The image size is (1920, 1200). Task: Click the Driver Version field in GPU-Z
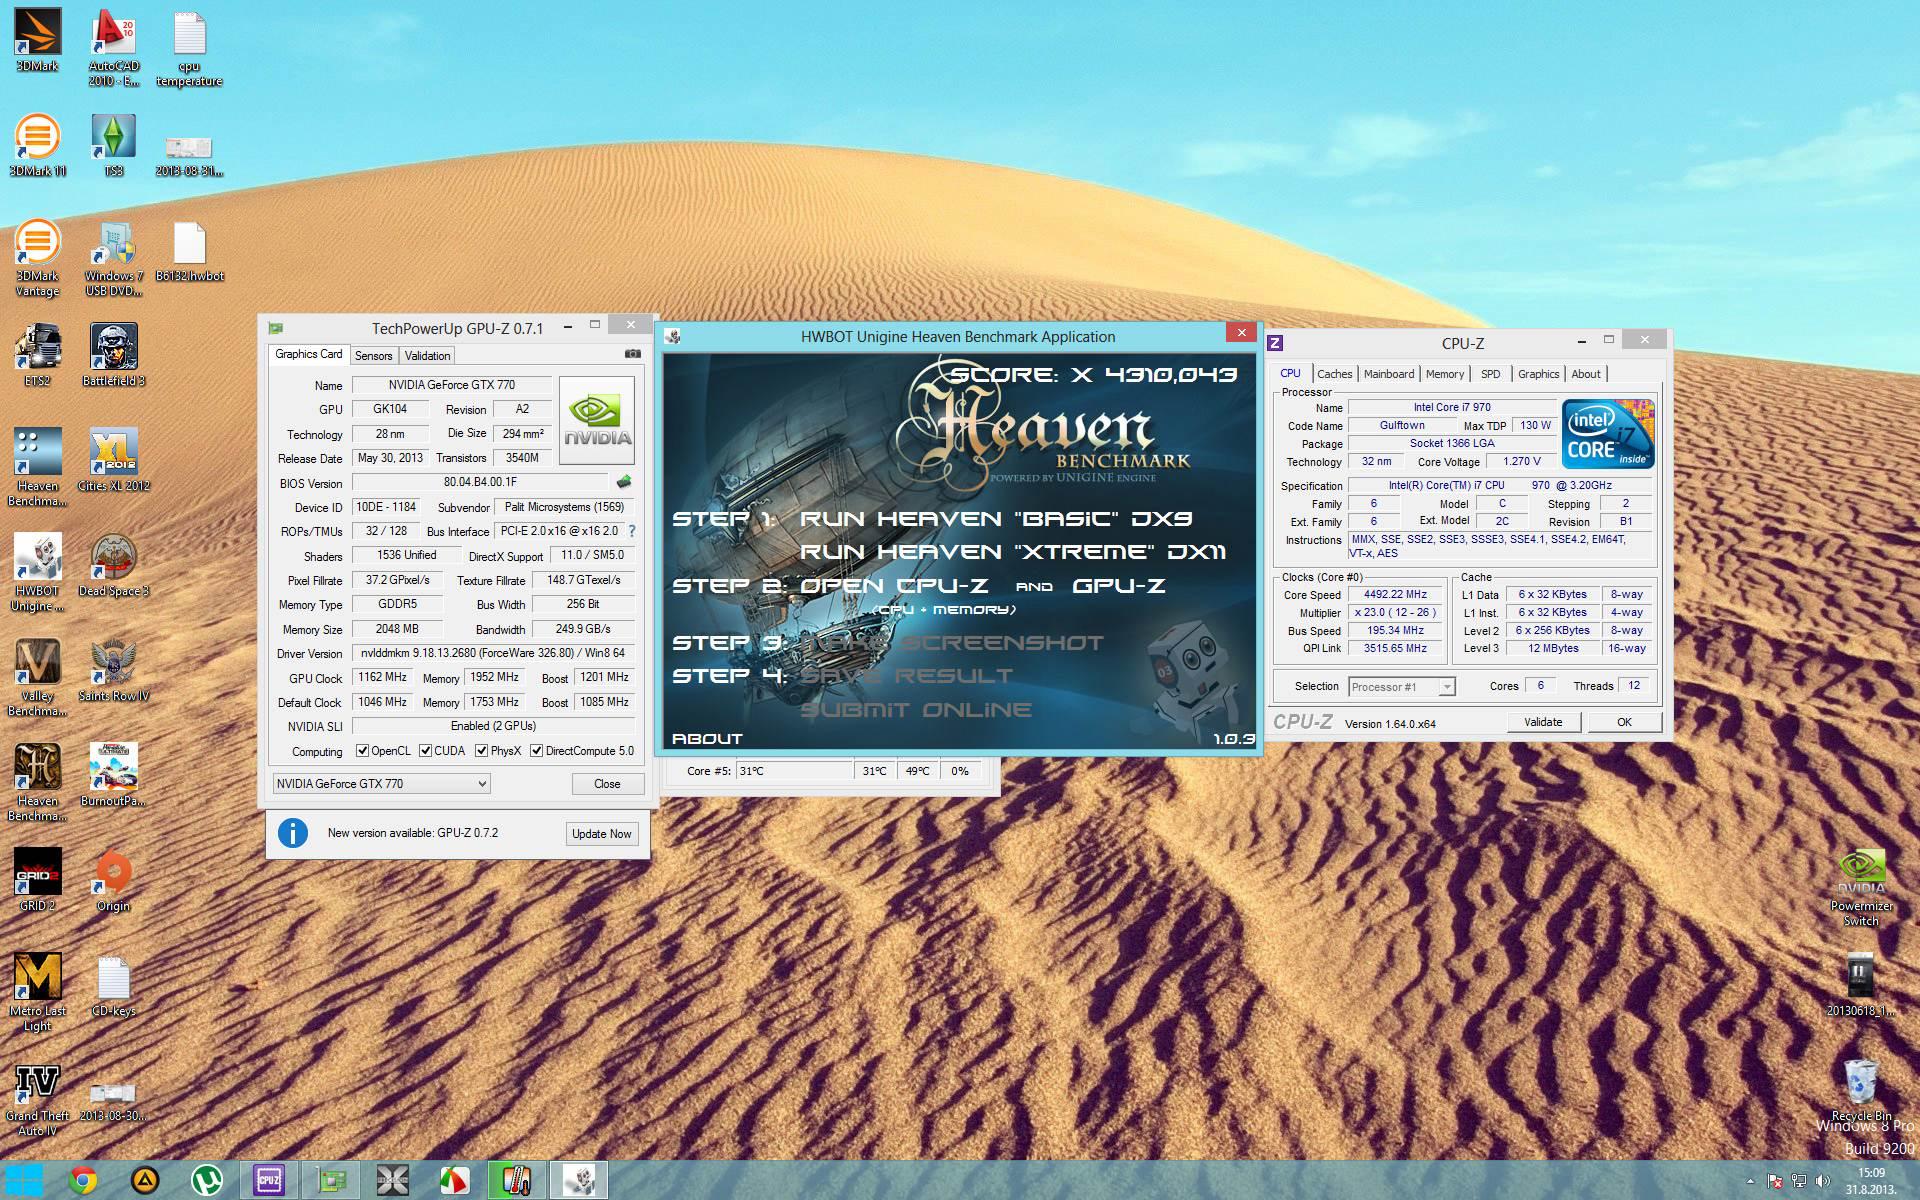[x=493, y=653]
